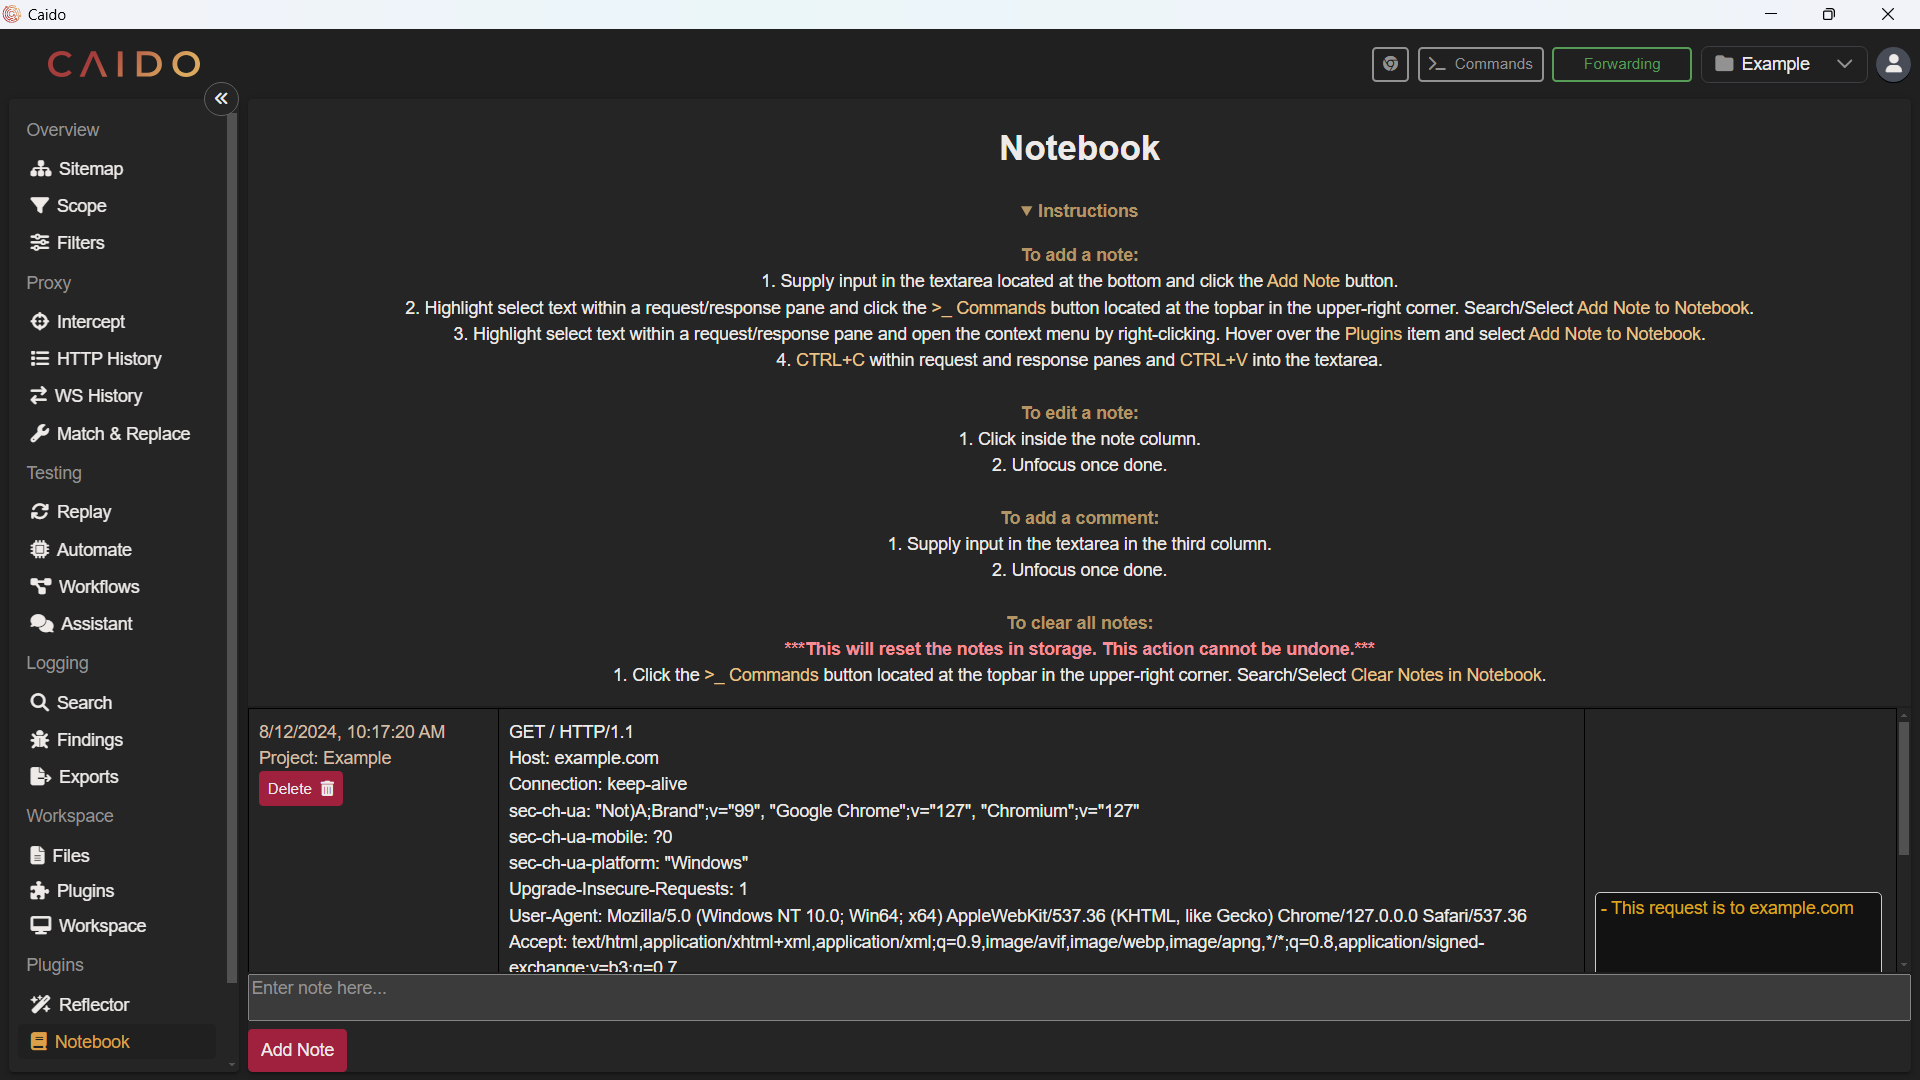
Task: Open the Example project dropdown
Action: pyautogui.click(x=1784, y=64)
